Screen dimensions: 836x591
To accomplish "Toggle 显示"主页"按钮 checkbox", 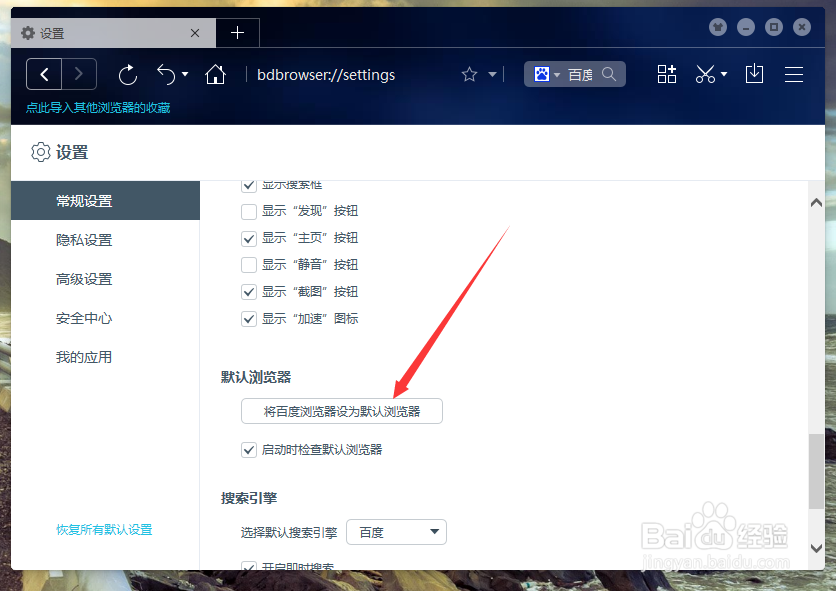I will [249, 238].
